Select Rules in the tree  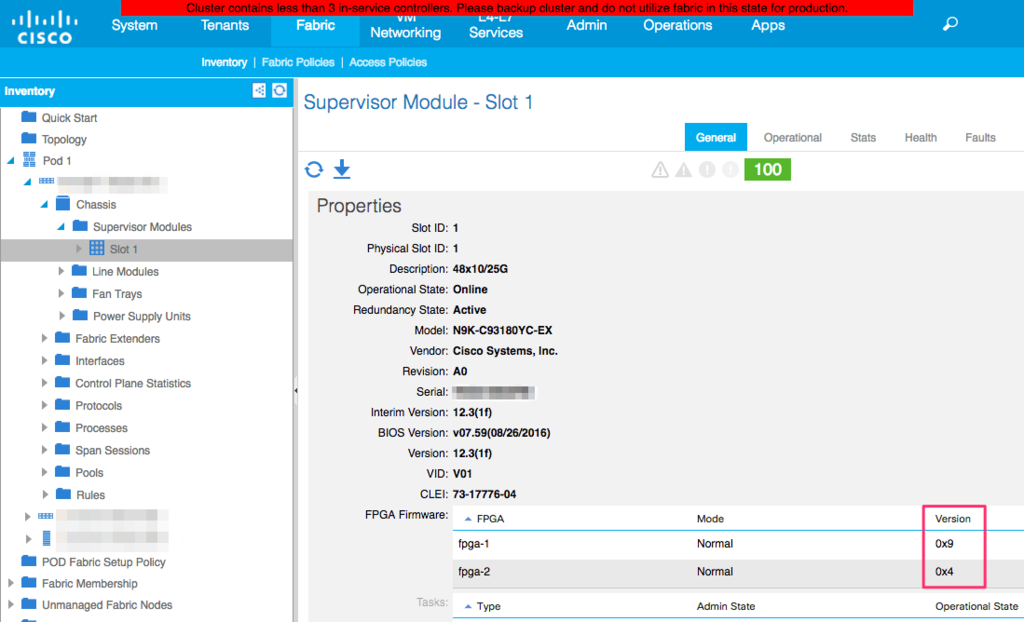tap(90, 495)
